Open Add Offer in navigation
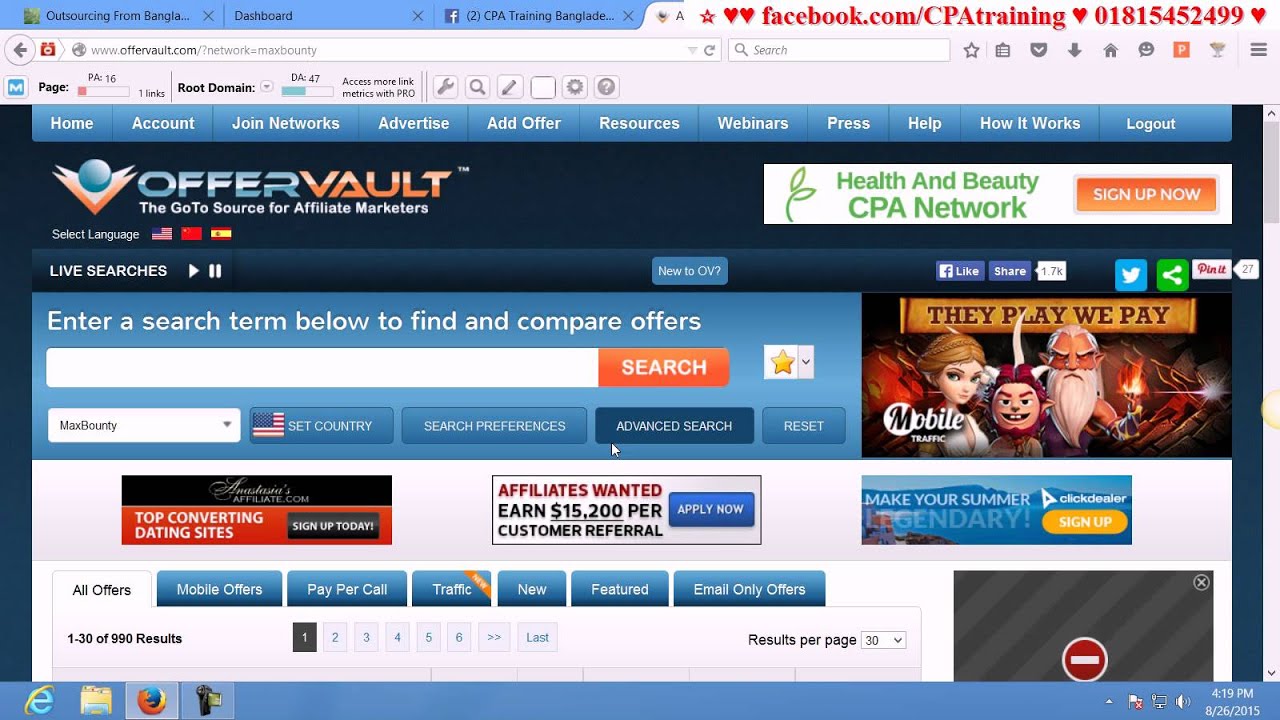1280x720 pixels. (524, 123)
